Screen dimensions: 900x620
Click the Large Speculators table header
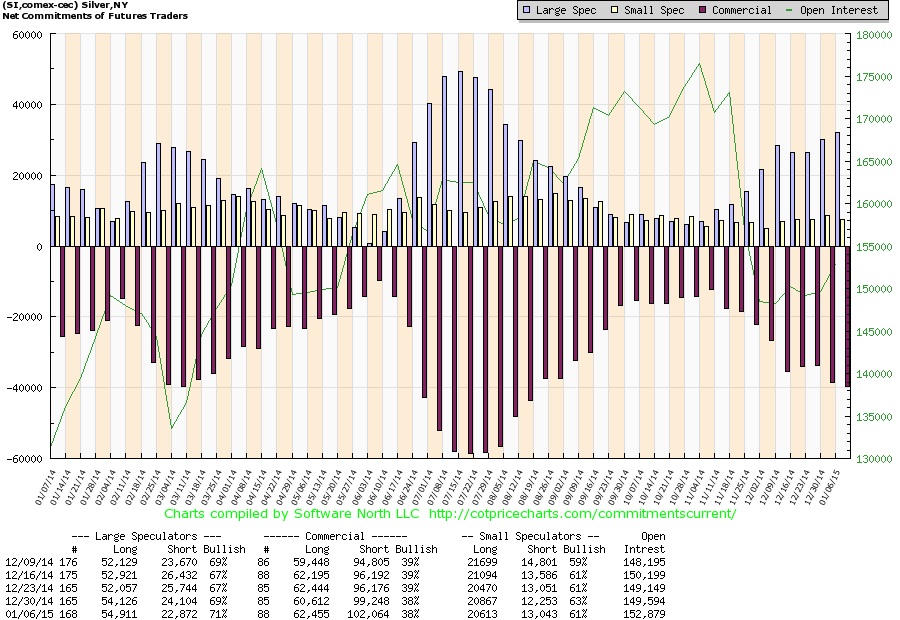click(x=146, y=536)
